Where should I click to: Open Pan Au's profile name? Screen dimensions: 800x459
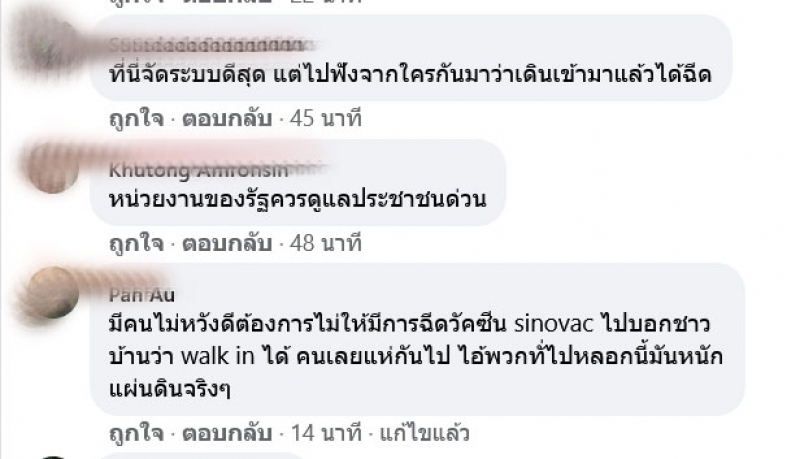point(142,295)
